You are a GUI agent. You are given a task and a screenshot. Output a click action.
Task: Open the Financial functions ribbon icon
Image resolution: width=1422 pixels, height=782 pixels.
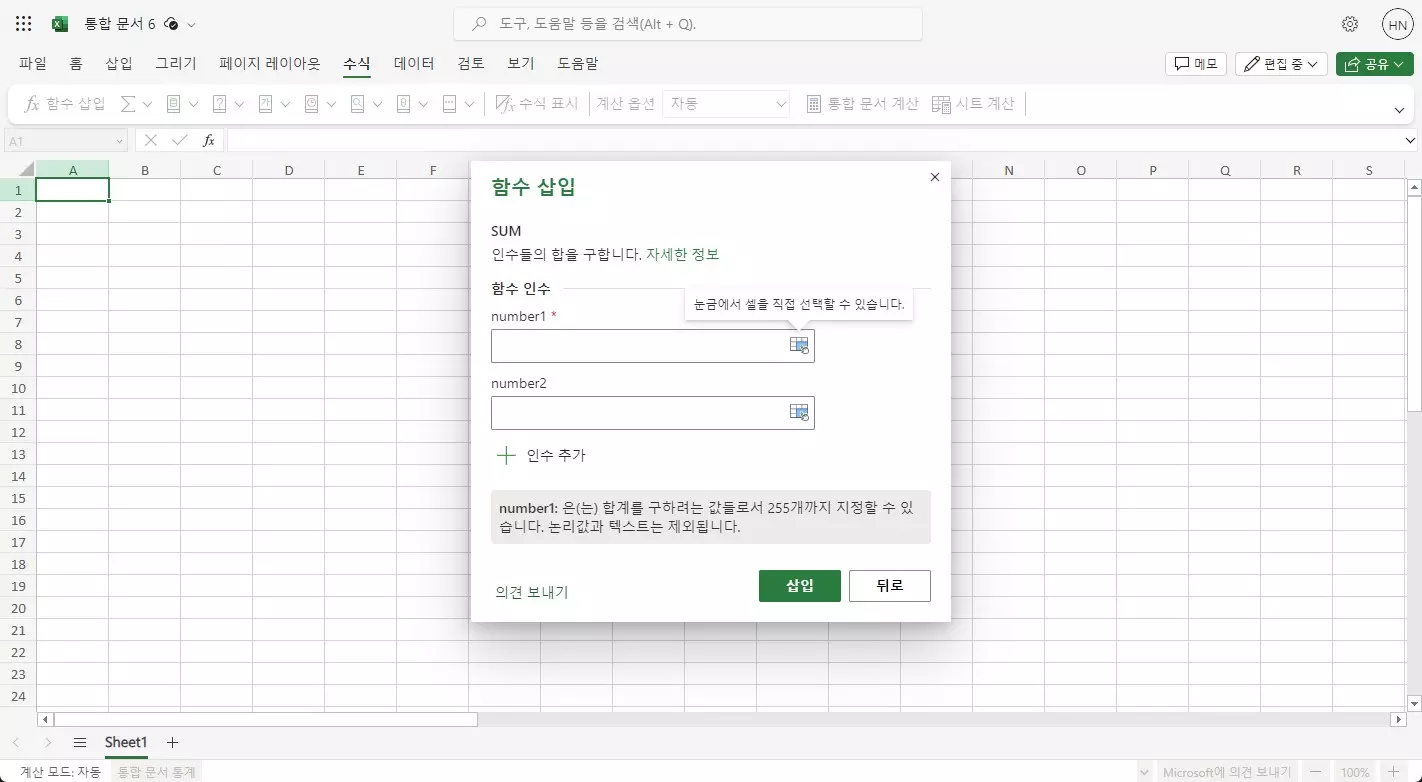[173, 104]
